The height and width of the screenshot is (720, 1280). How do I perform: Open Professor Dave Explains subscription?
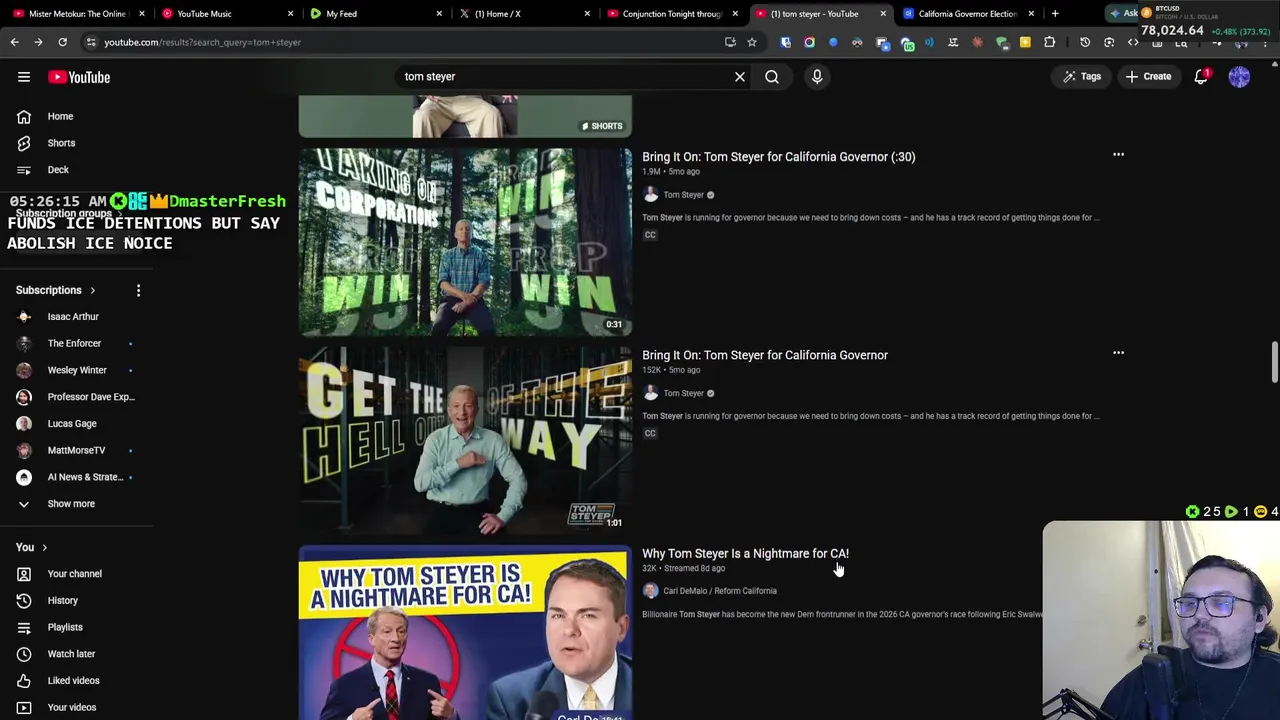77,397
